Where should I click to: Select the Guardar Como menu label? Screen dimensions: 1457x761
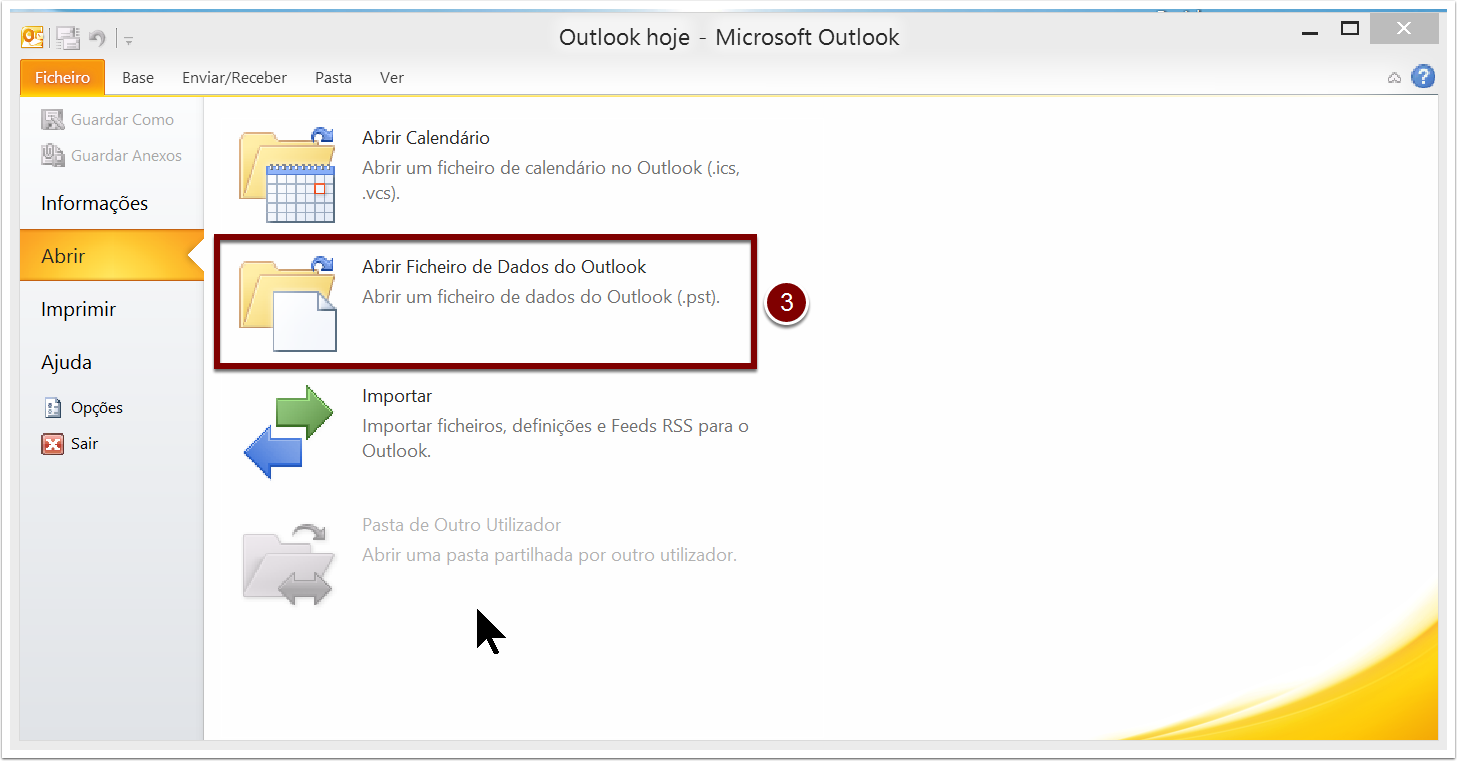(122, 120)
